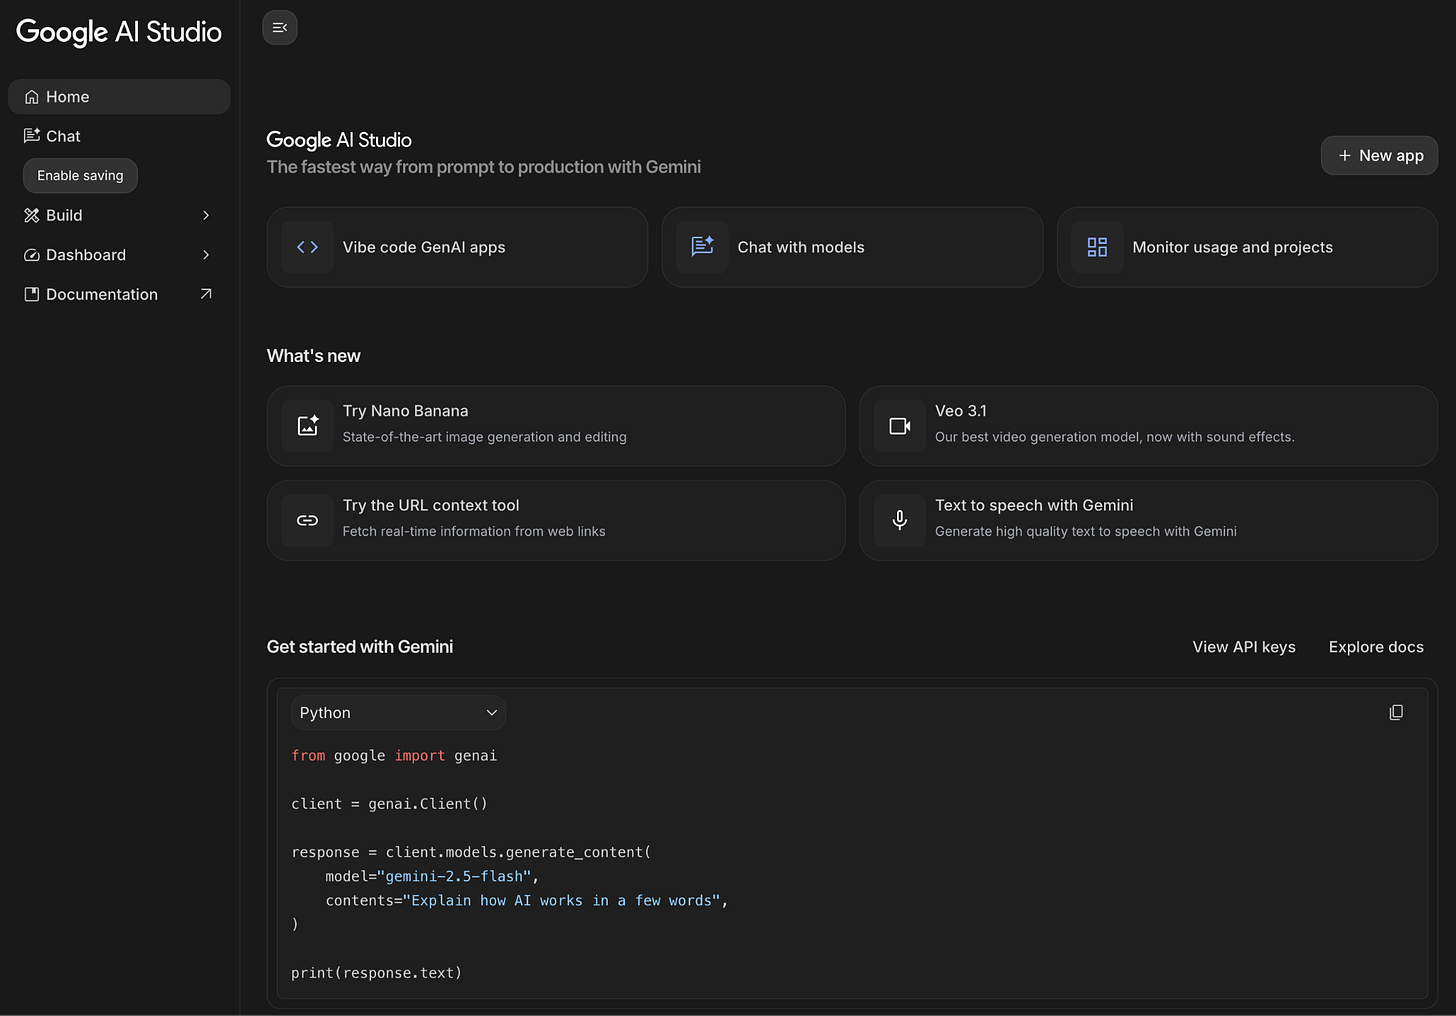Open the Documentation menu item
Viewport: 1456px width, 1016px height.
coord(119,294)
